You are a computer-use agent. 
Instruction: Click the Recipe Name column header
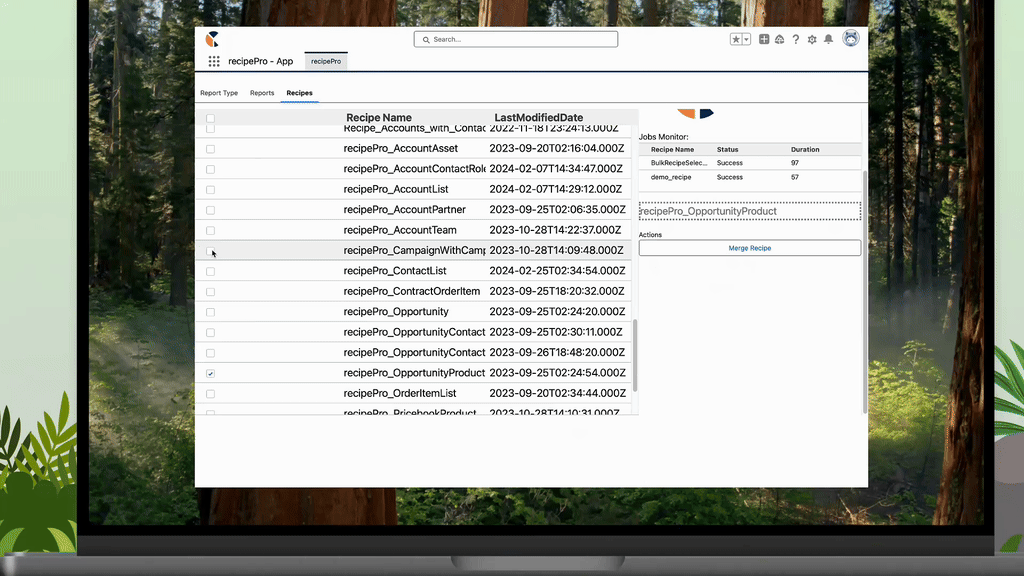pyautogui.click(x=379, y=118)
